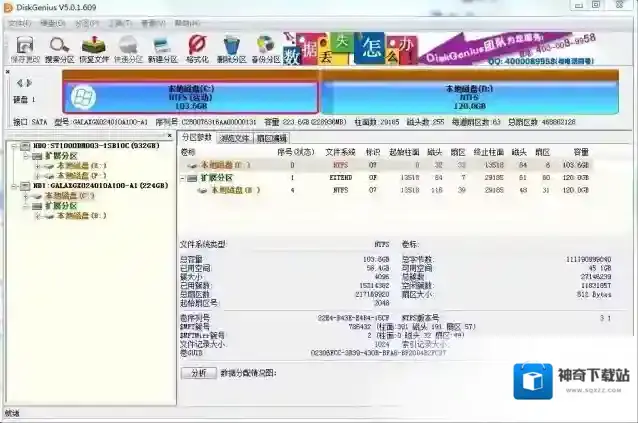Viewport: 638px width, 423px height.
Task: Select the Quick Partition (快速分区) icon
Action: [129, 48]
